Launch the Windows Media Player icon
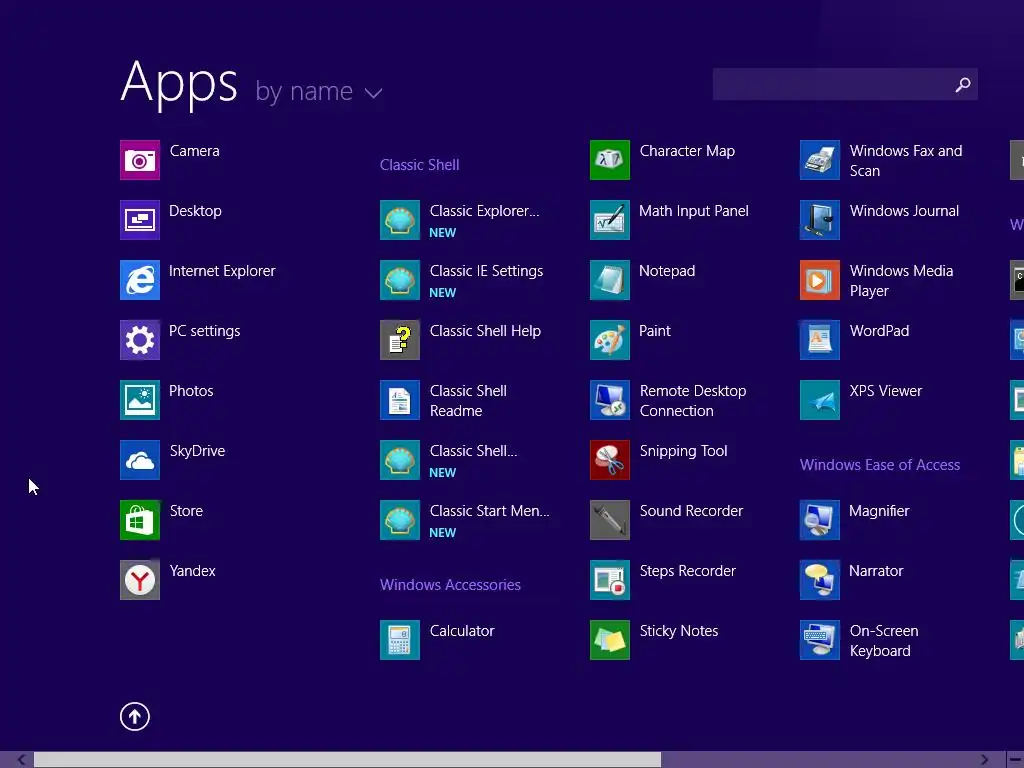1024x768 pixels. pos(820,280)
